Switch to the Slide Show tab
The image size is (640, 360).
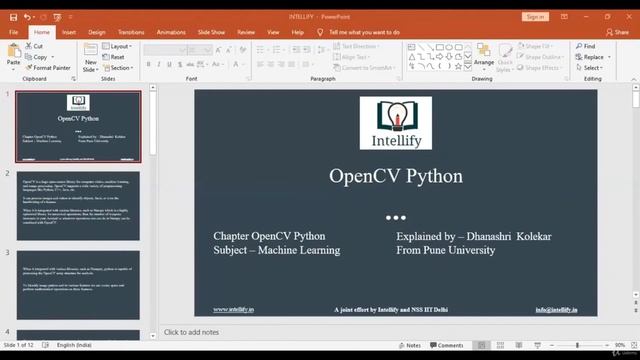pyautogui.click(x=211, y=32)
